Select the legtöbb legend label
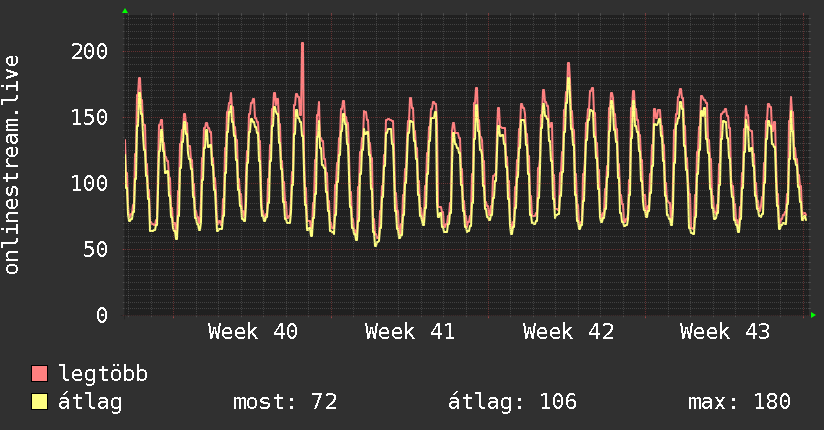 pyautogui.click(x=103, y=374)
